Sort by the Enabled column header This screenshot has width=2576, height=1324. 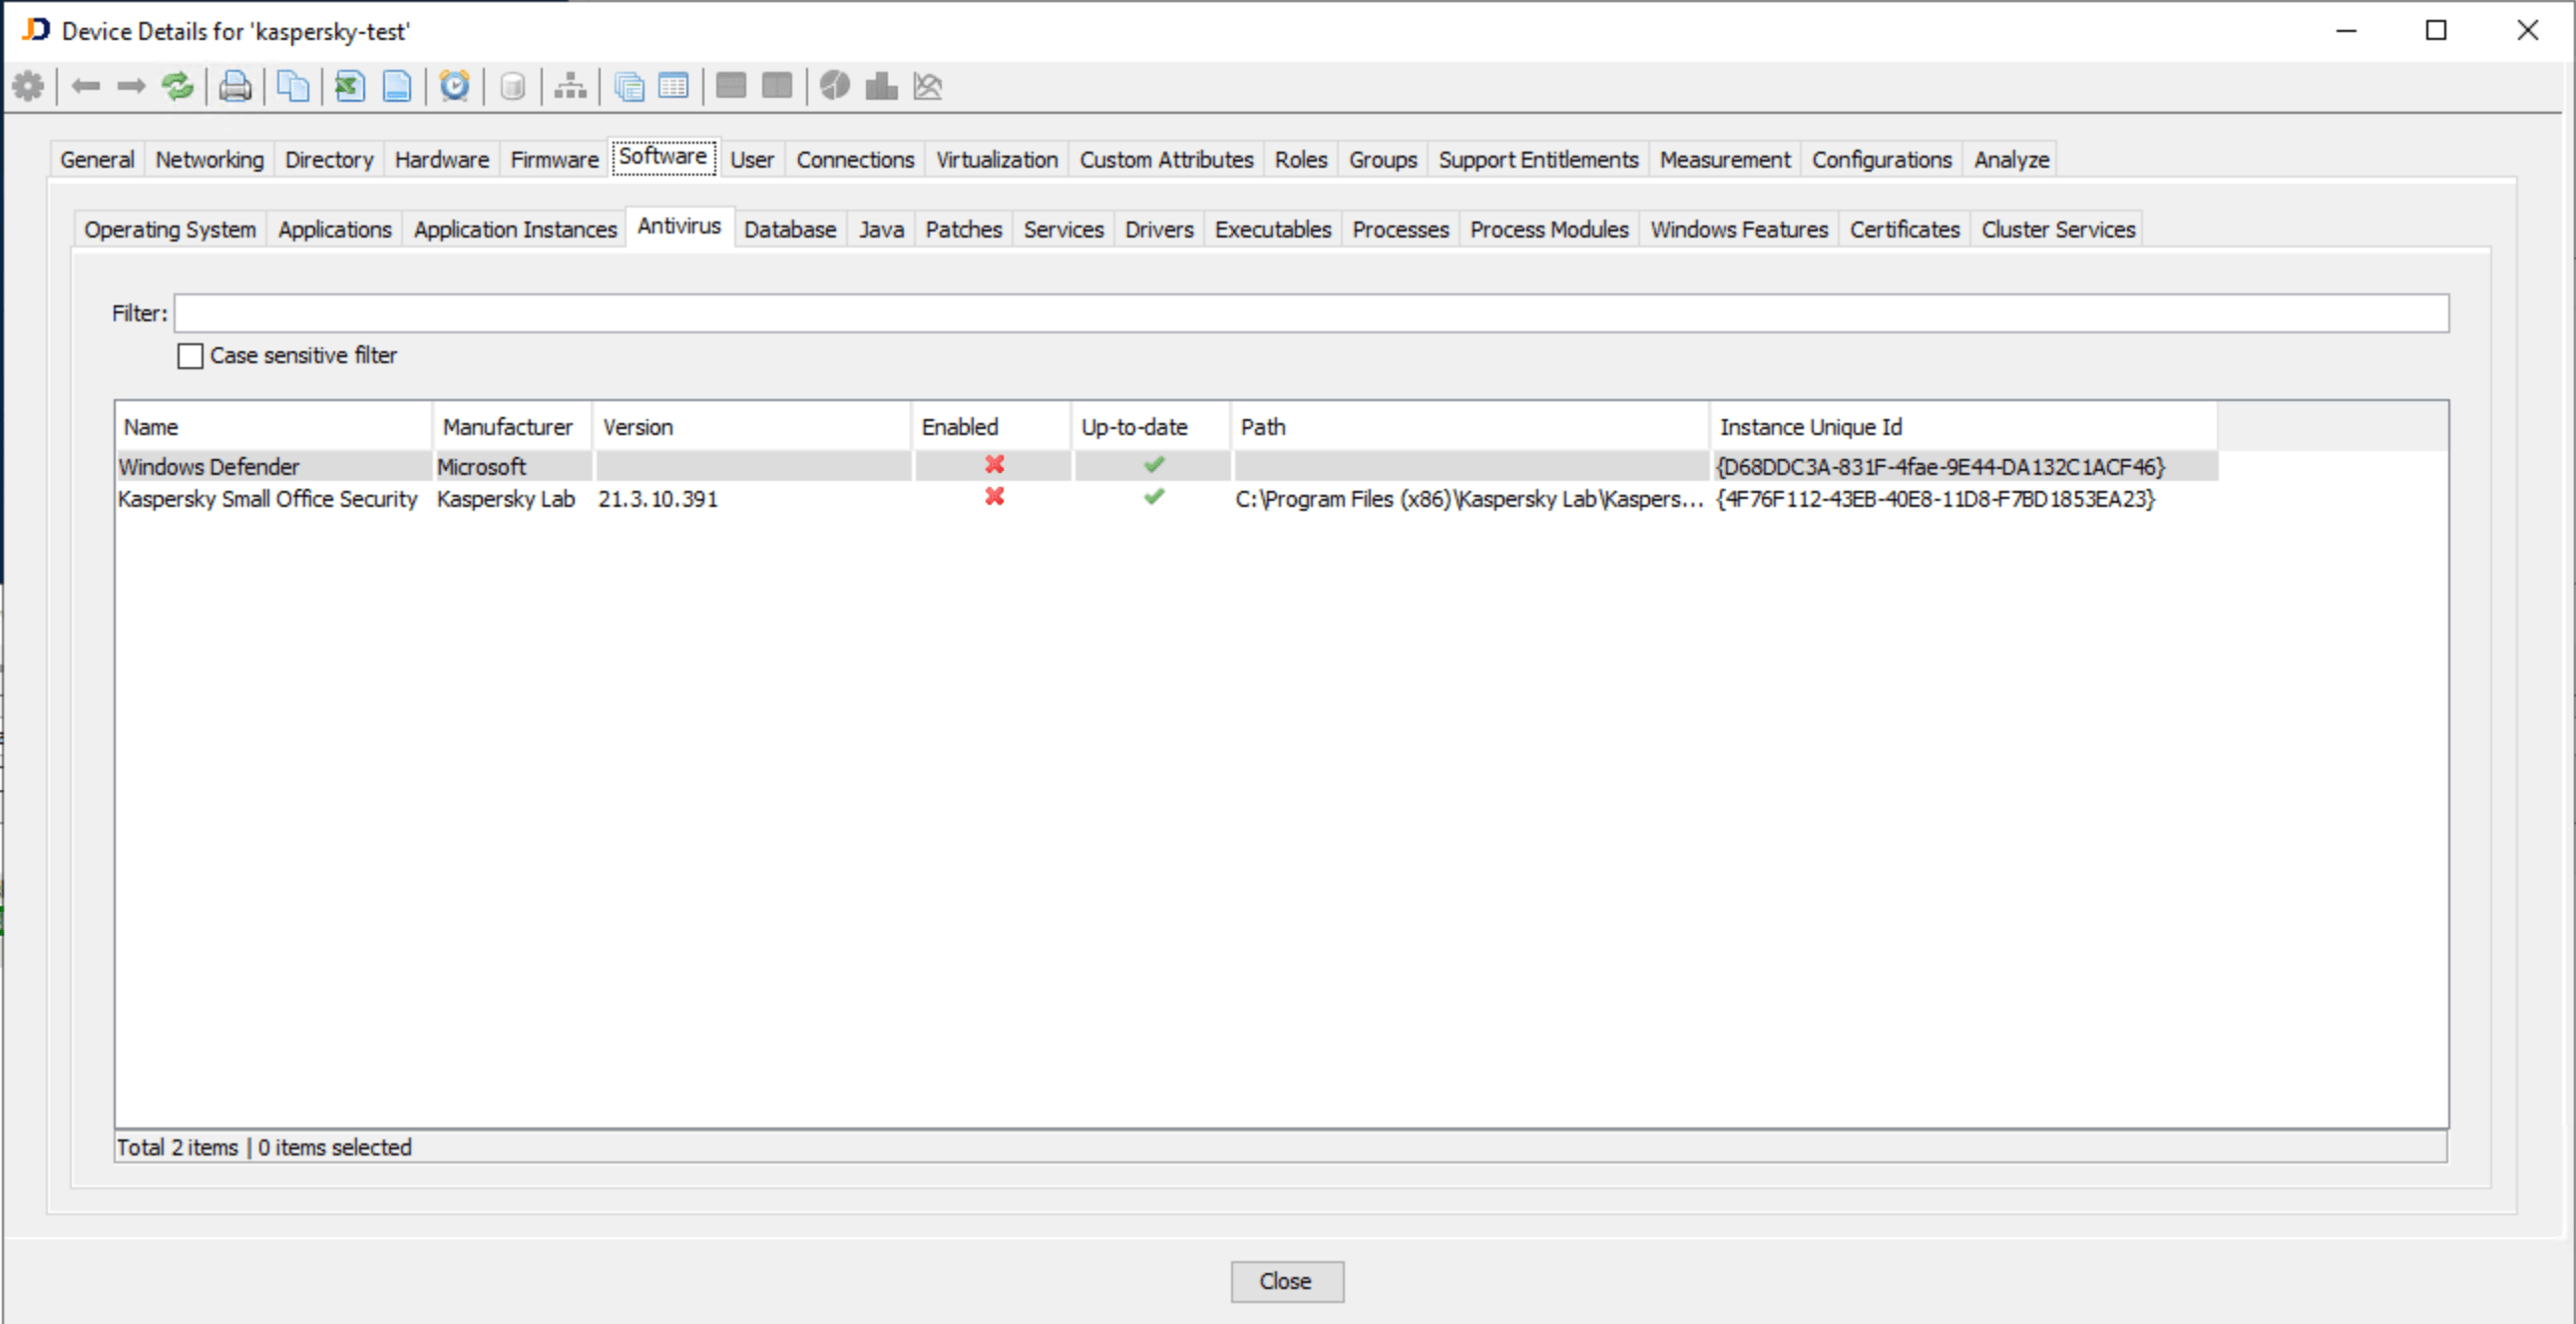click(x=960, y=427)
